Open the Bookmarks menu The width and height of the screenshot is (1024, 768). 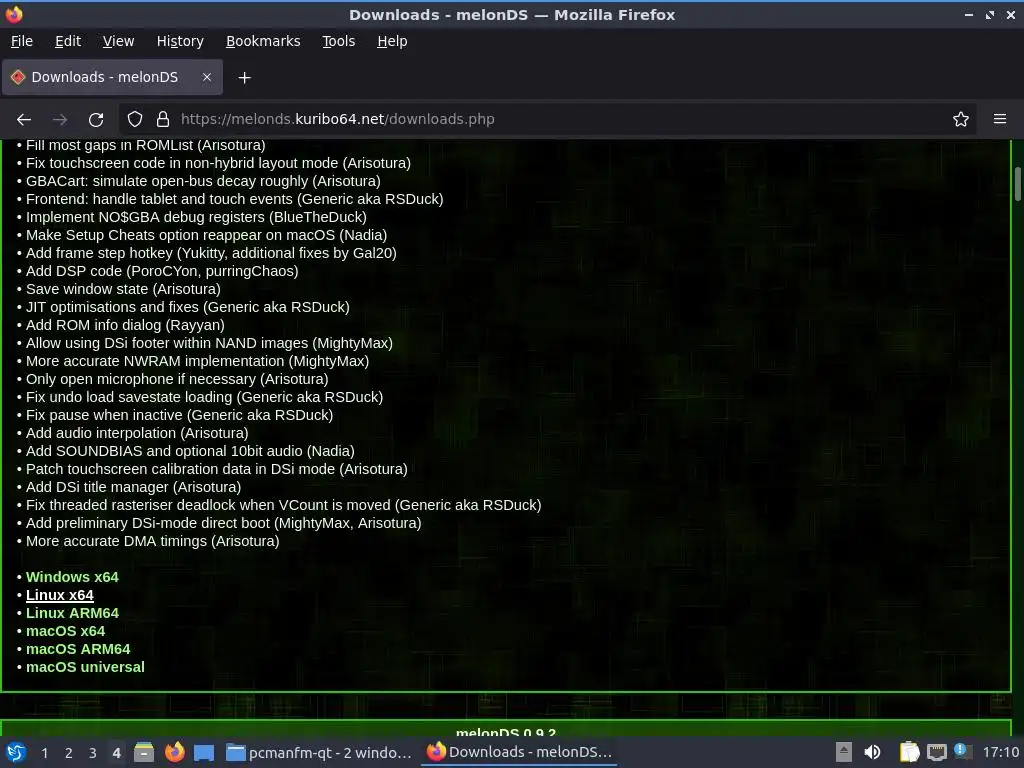pyautogui.click(x=263, y=41)
